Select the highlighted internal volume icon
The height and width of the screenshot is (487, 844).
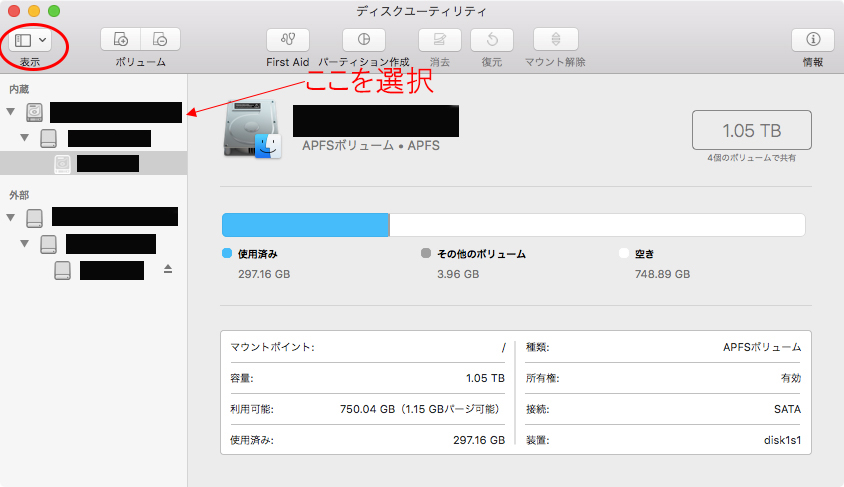click(62, 164)
